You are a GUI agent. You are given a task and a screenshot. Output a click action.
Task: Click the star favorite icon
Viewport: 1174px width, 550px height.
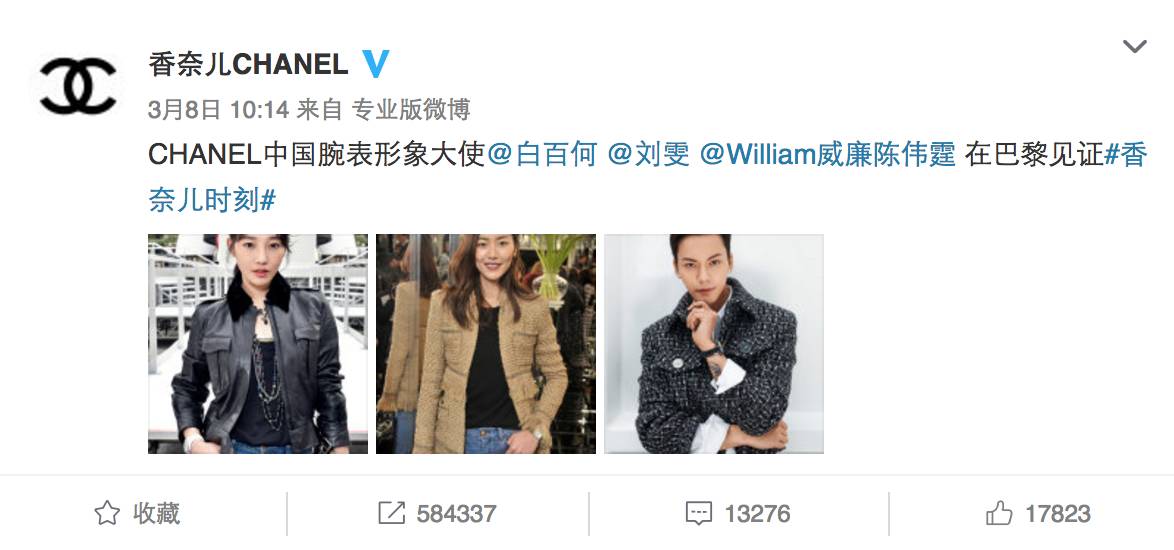pyautogui.click(x=107, y=513)
